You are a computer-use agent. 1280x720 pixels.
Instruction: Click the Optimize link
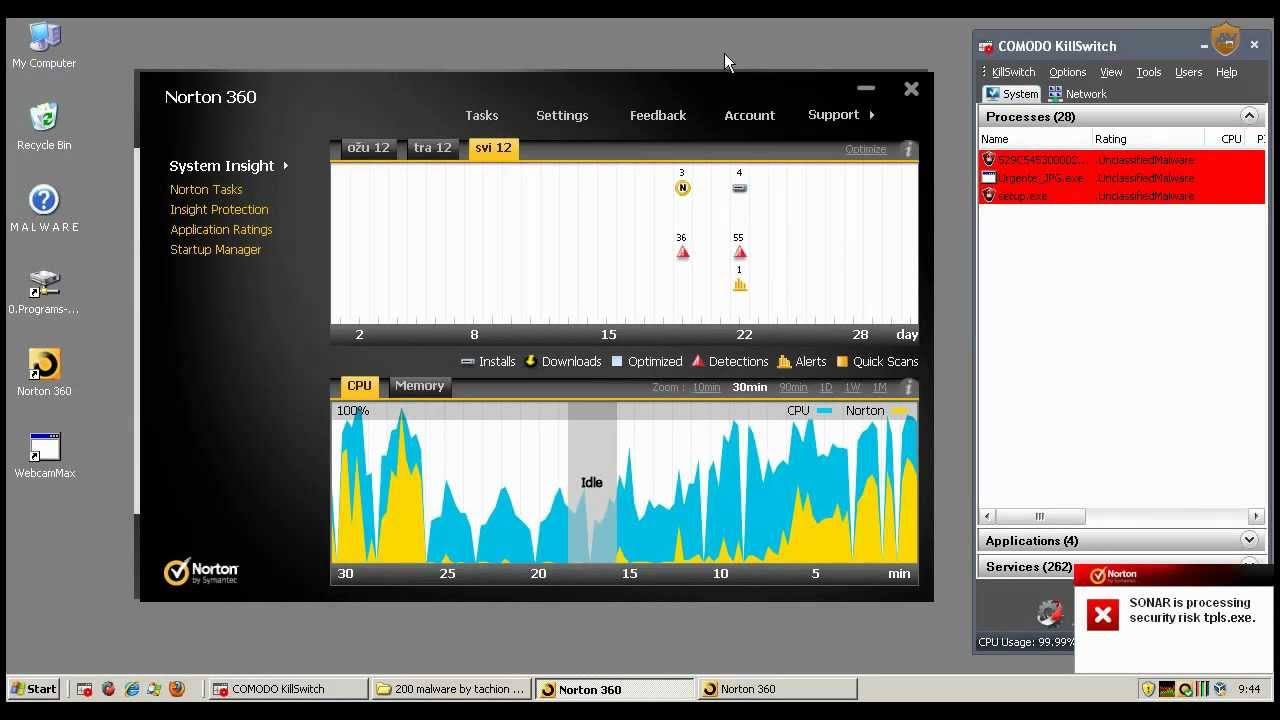[866, 149]
